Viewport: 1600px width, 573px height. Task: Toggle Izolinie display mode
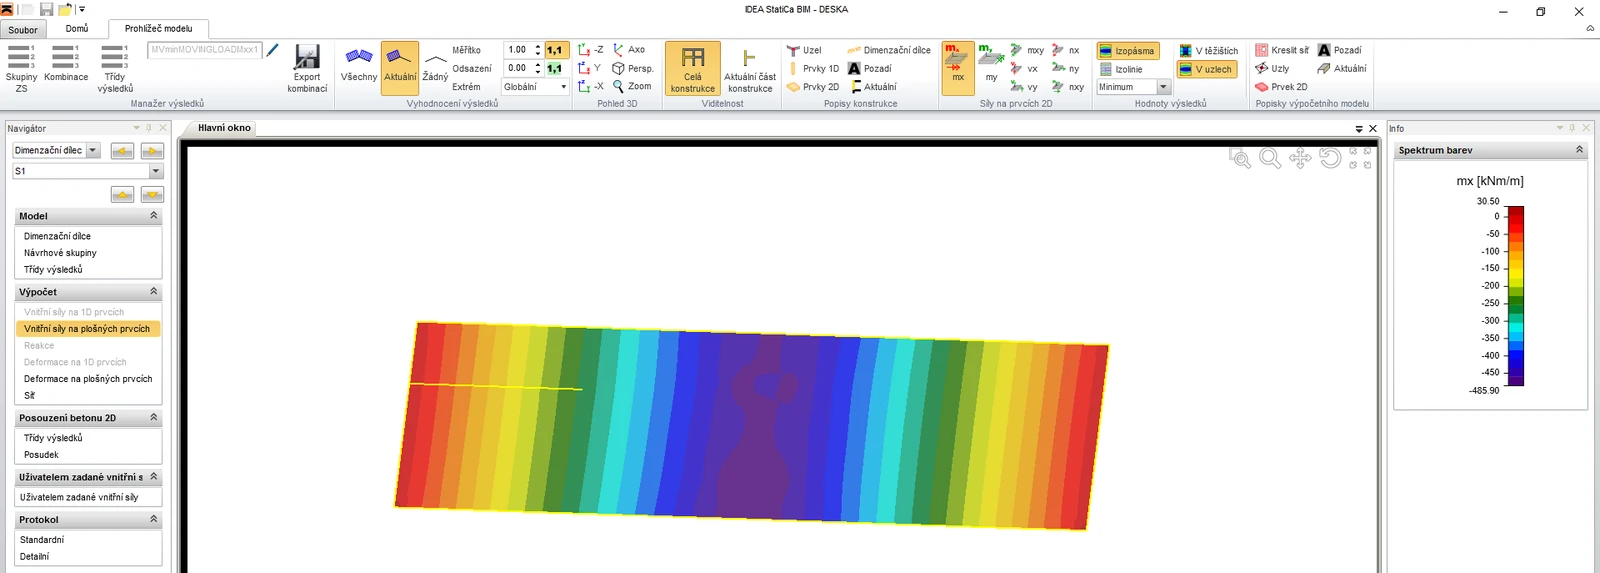point(1121,69)
